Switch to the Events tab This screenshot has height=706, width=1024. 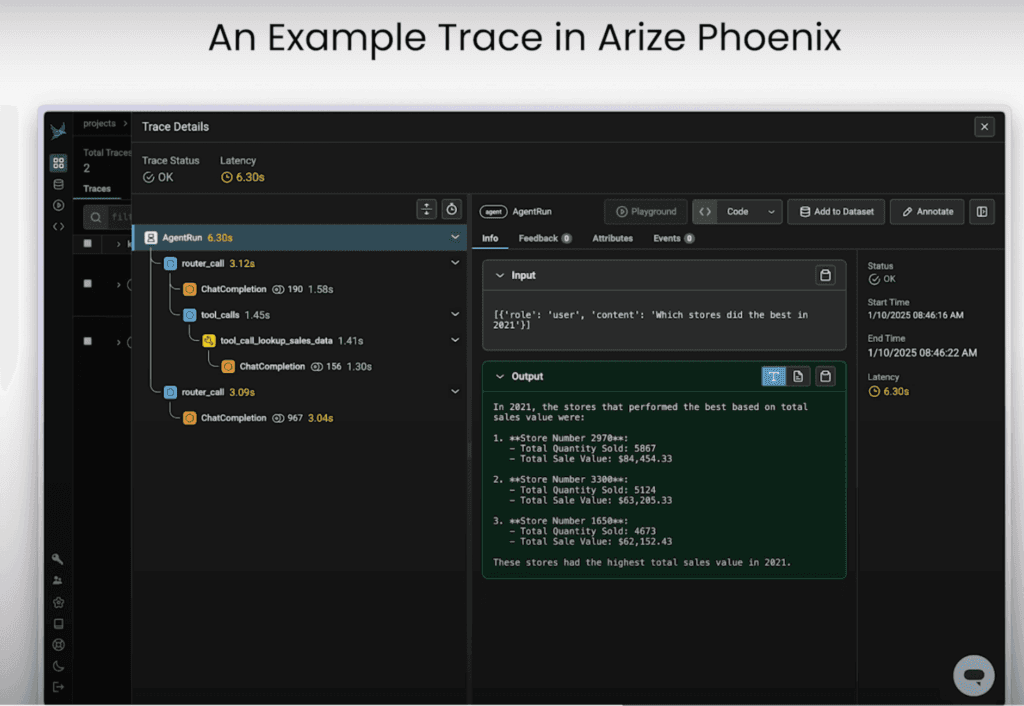[x=673, y=238]
